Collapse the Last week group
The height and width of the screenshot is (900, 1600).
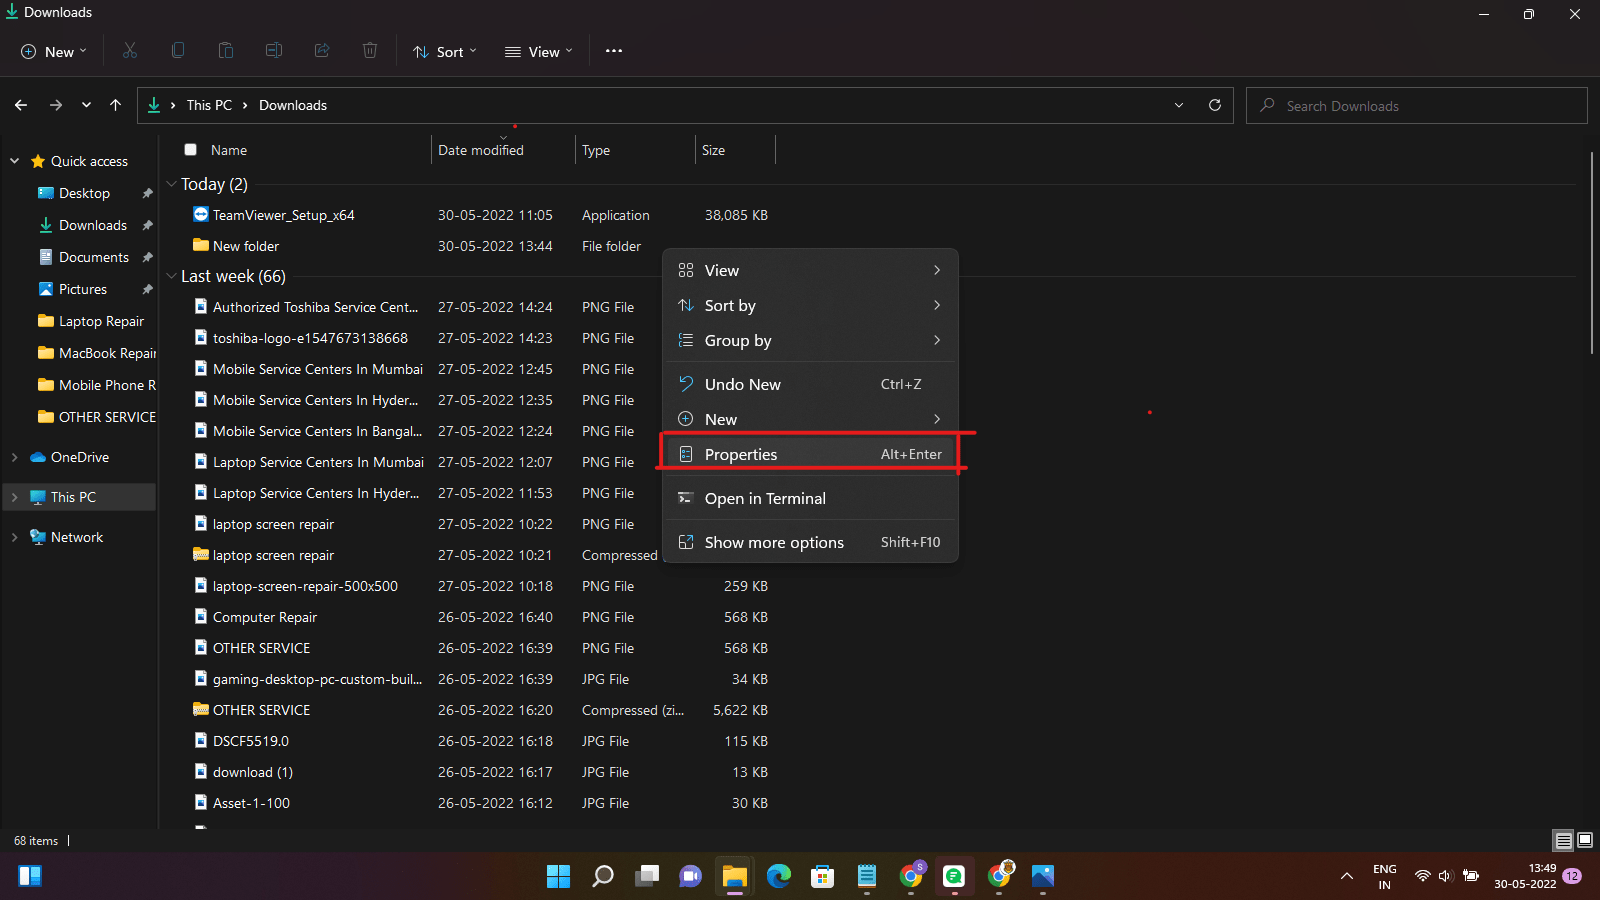[170, 276]
